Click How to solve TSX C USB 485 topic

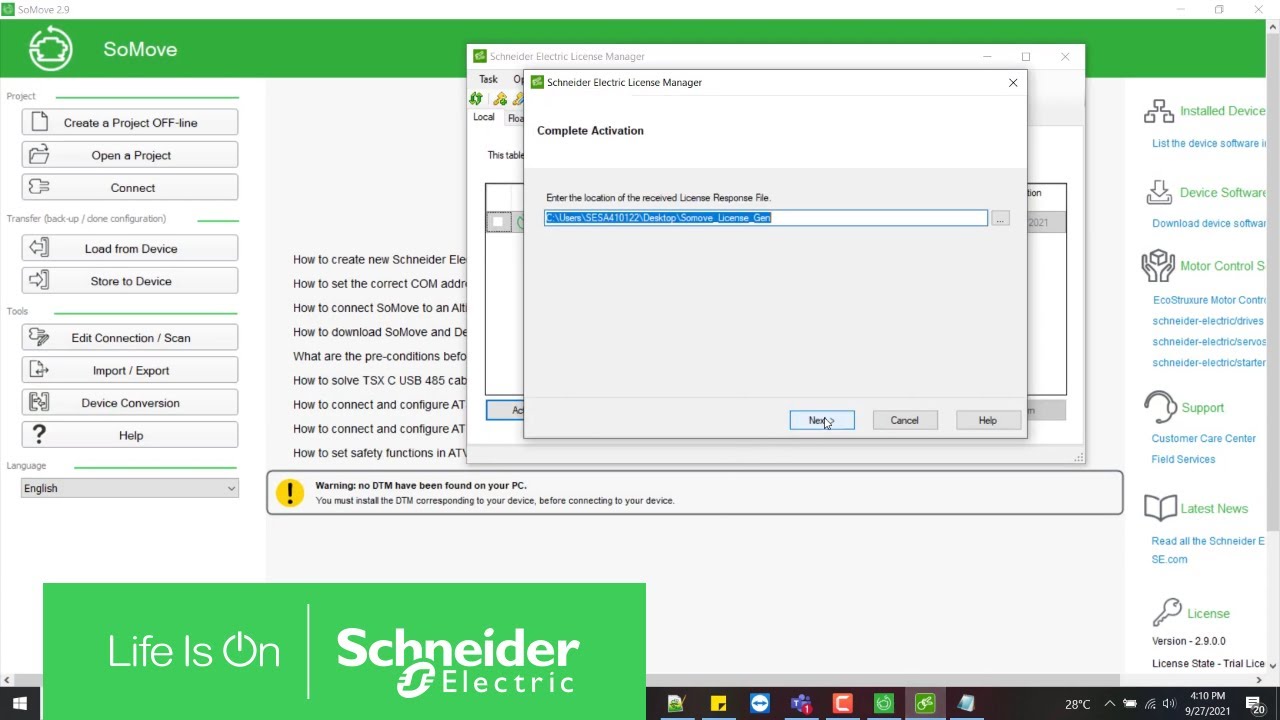(x=380, y=380)
